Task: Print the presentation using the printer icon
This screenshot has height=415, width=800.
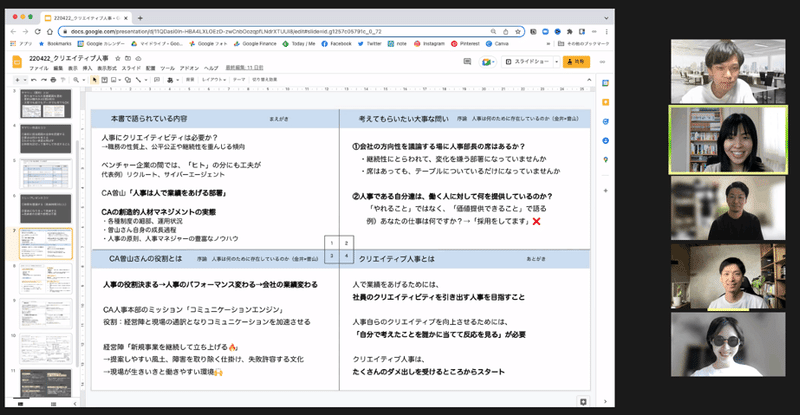Action: pos(53,80)
